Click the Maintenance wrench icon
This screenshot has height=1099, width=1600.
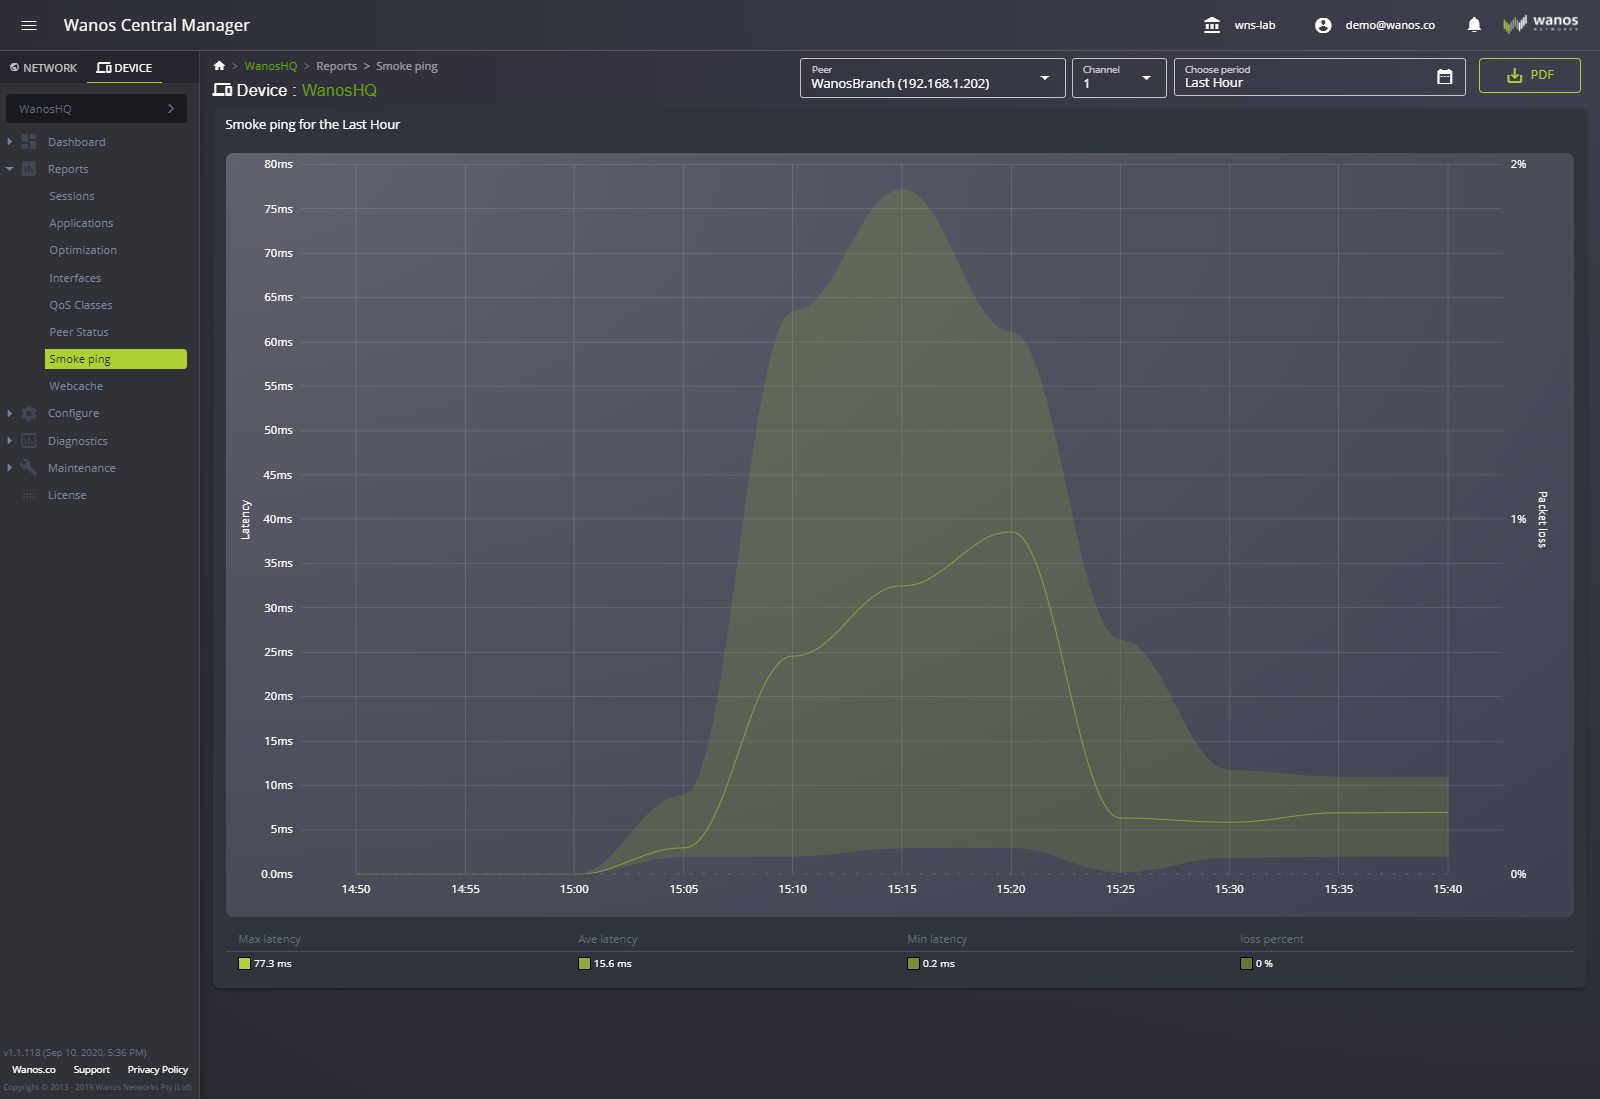coord(29,468)
